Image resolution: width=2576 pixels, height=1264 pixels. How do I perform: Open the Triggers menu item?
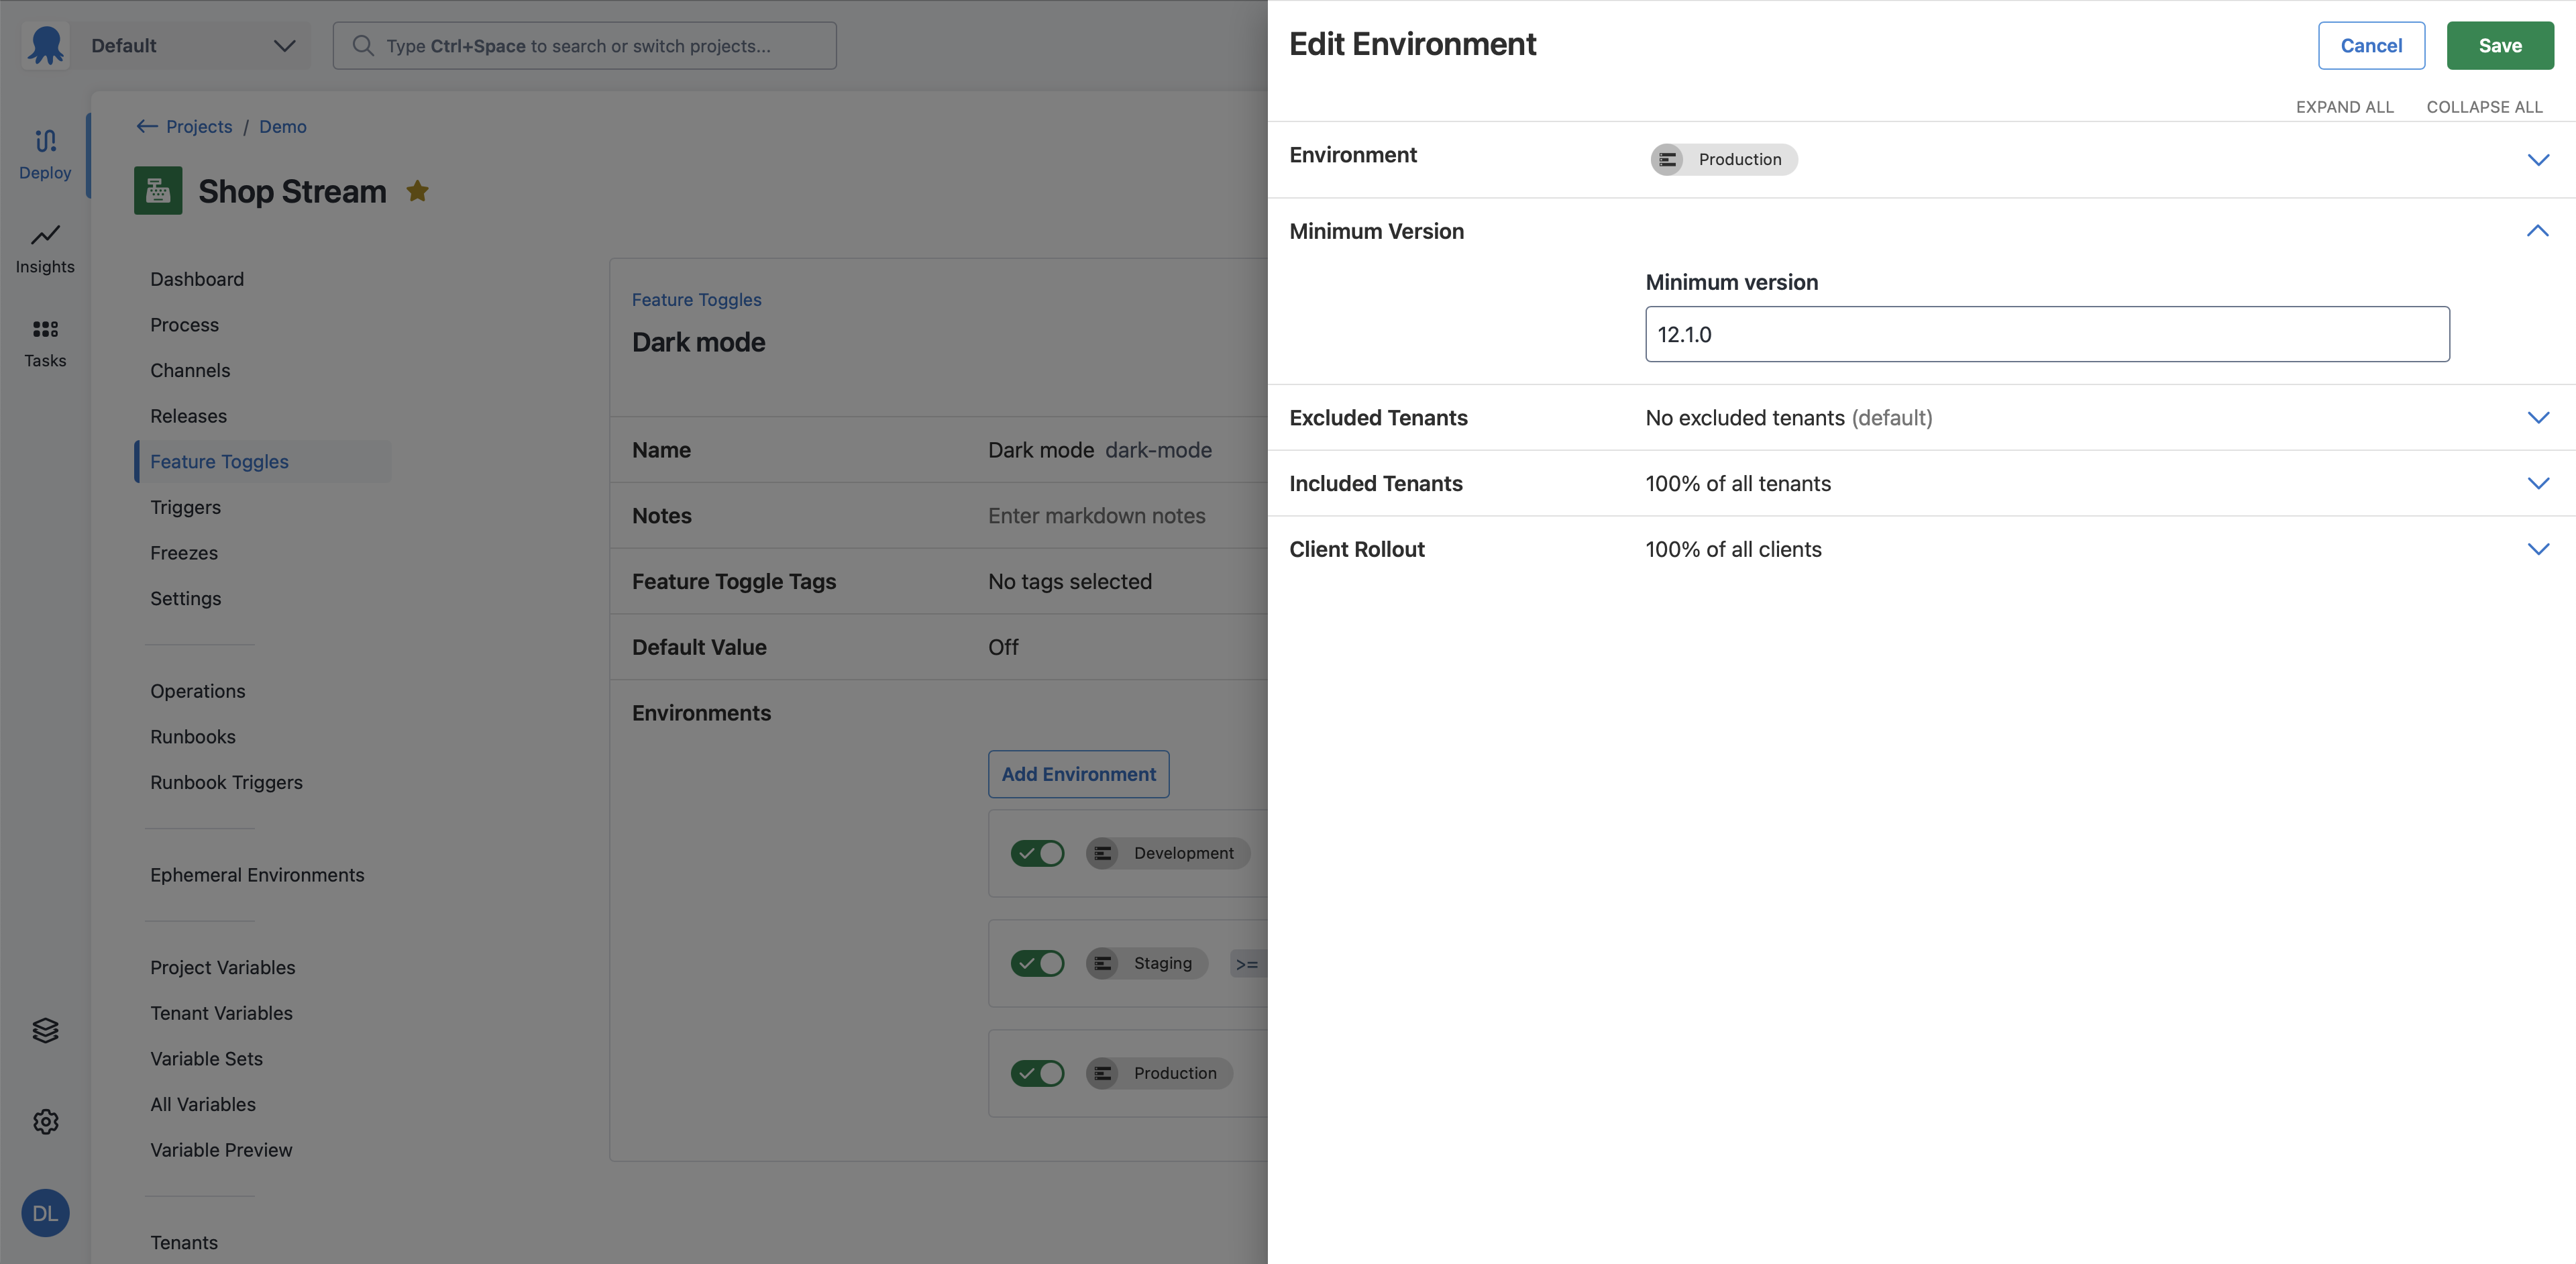click(x=185, y=507)
